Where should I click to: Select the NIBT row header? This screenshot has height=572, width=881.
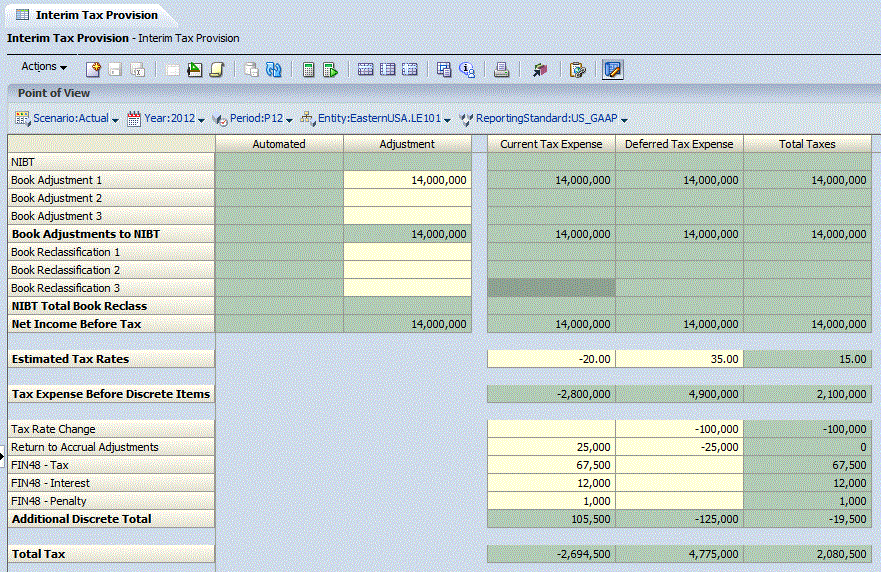pyautogui.click(x=111, y=162)
